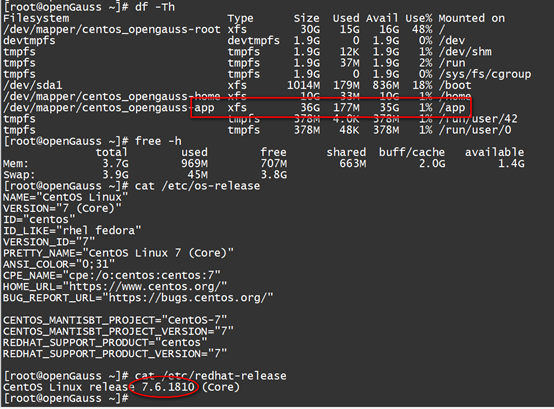Click the 'Mounted on' column header
Viewport: 554px width, 409px height.
[x=472, y=18]
